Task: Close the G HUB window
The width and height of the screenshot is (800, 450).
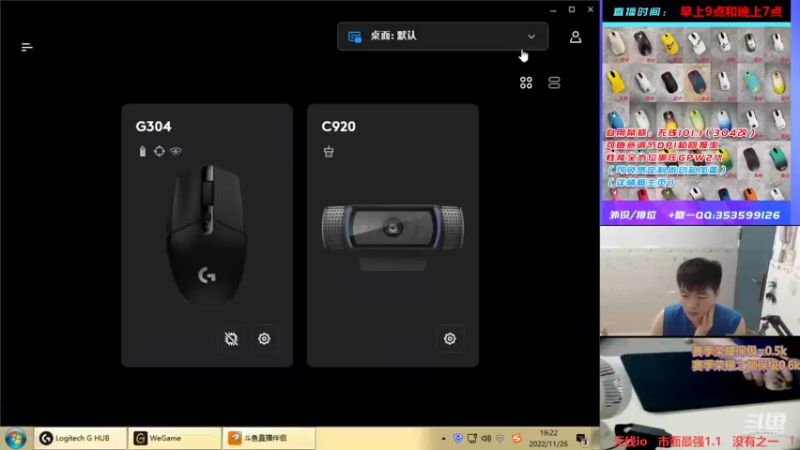Action: [x=590, y=10]
